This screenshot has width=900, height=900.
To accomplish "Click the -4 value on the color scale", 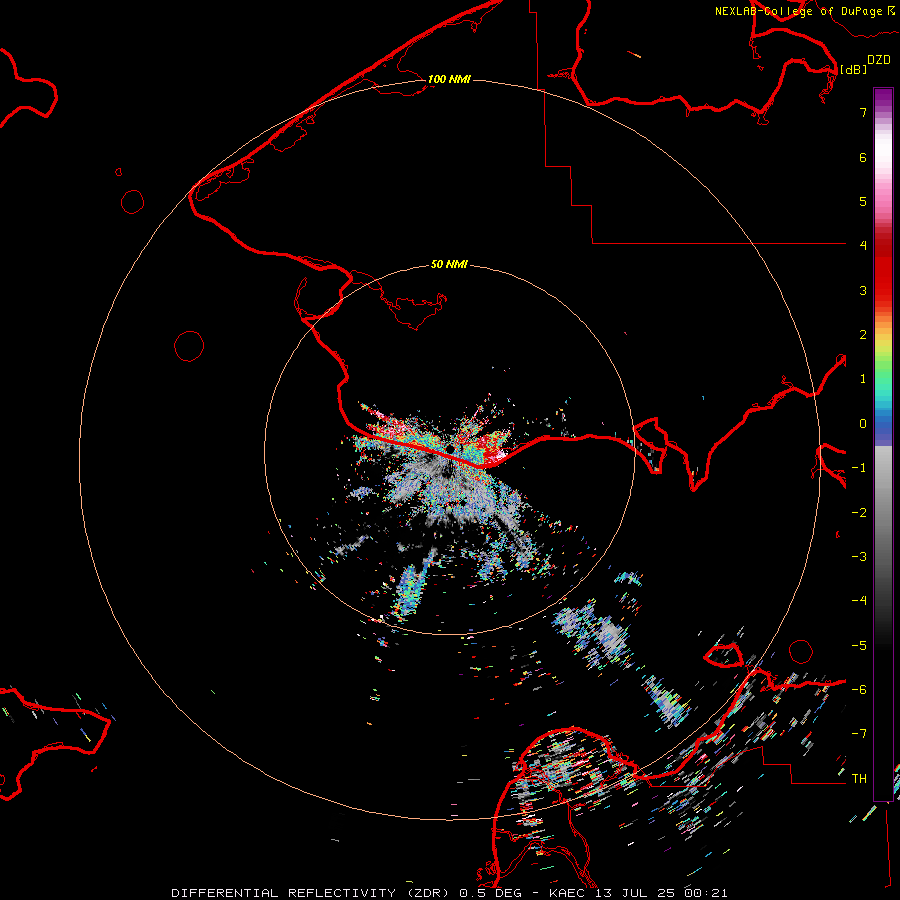I will [x=859, y=601].
